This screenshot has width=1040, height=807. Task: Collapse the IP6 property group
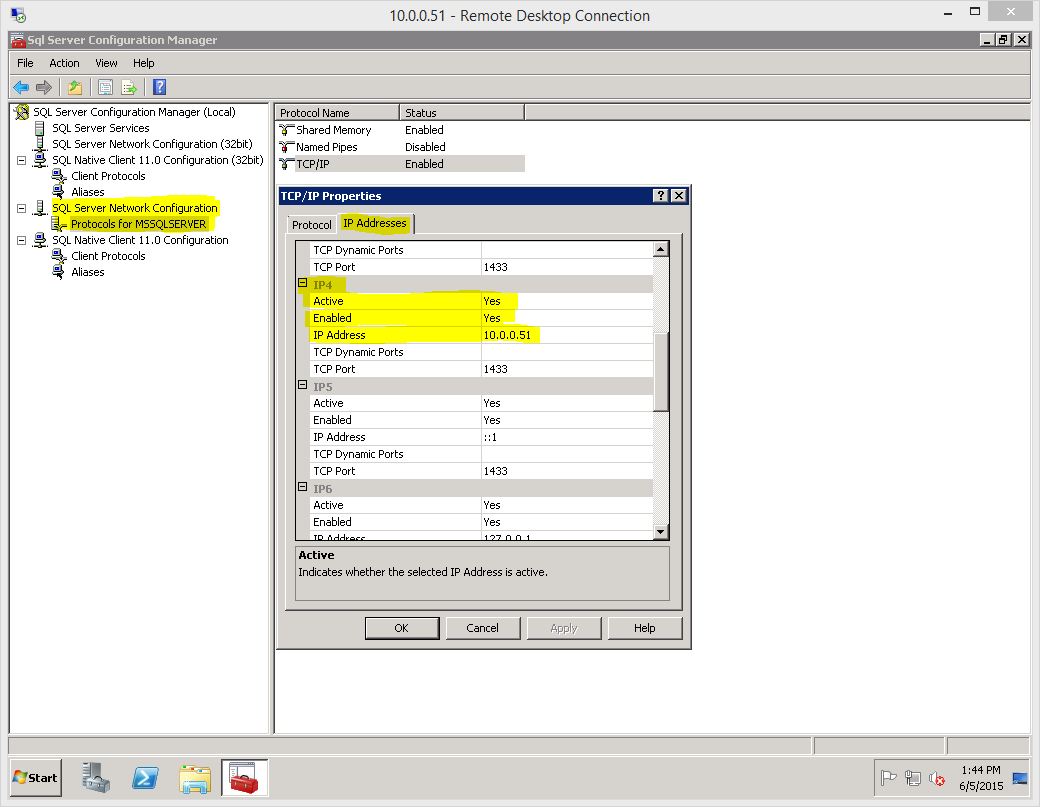coord(302,487)
